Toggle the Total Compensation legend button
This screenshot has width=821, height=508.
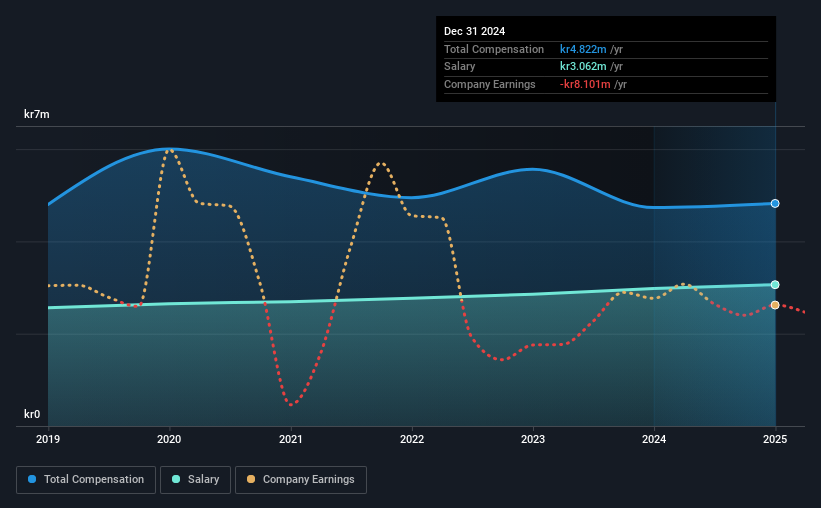[86, 480]
